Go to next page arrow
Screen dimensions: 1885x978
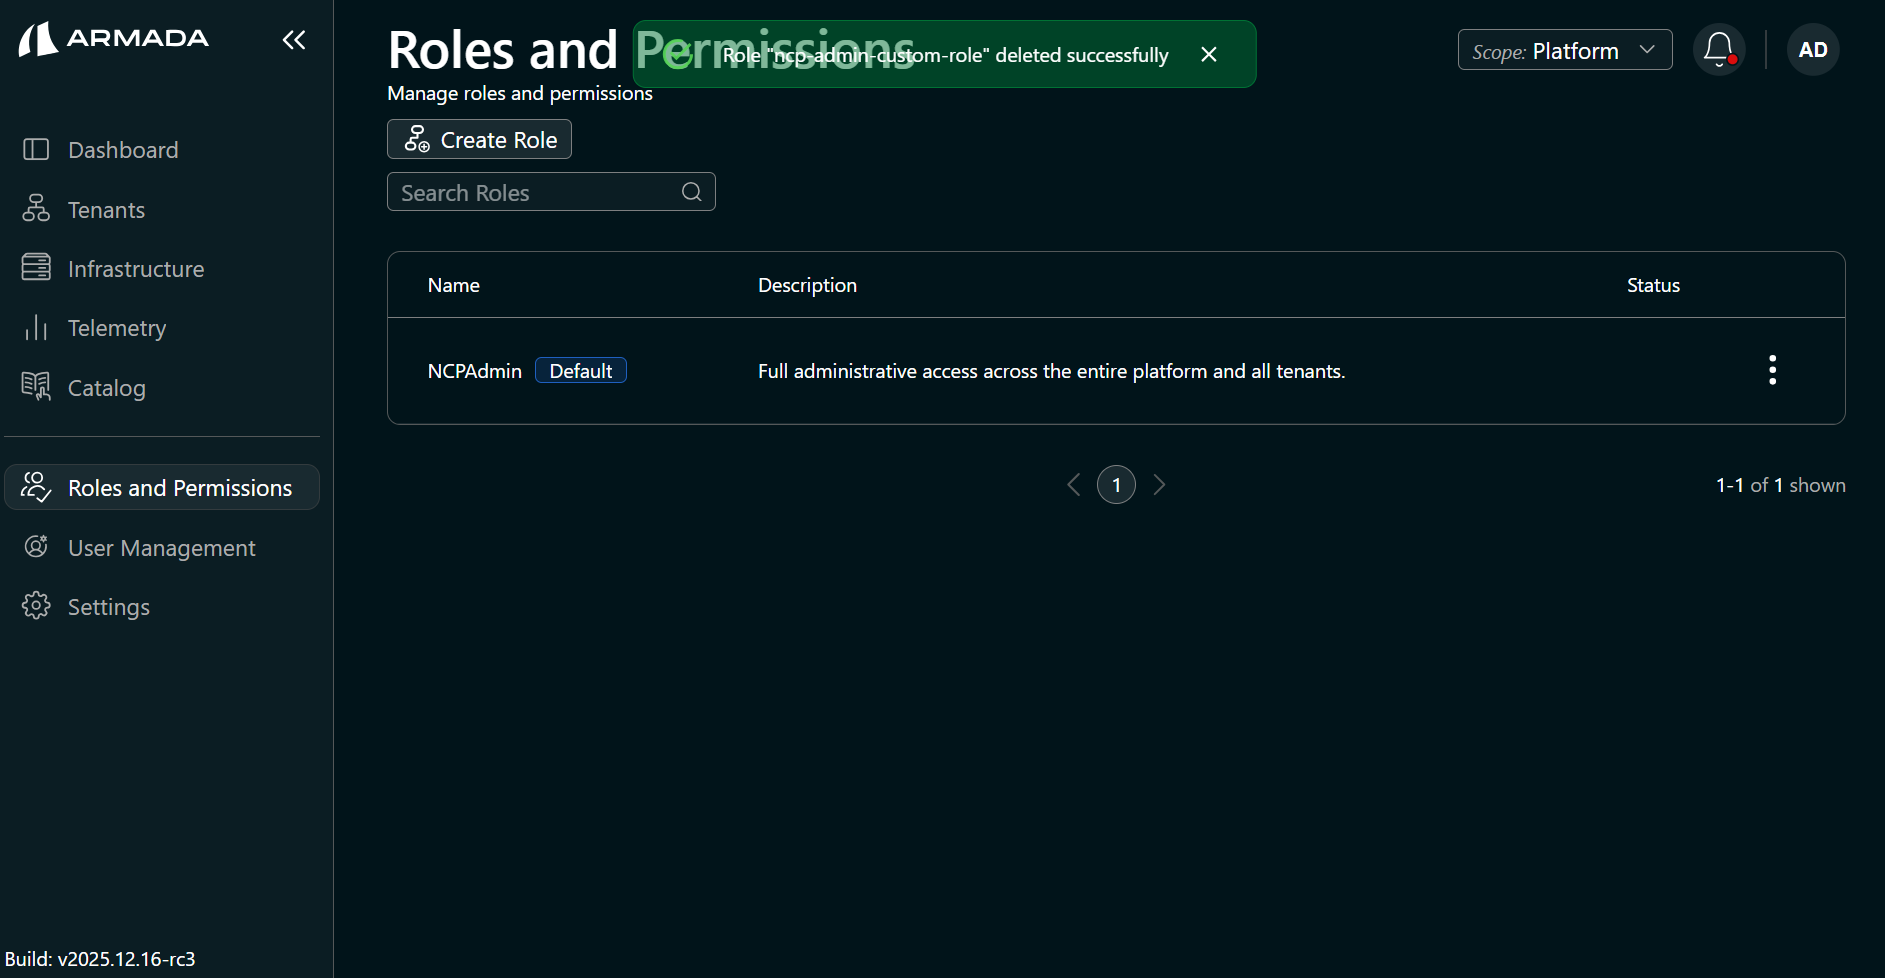[x=1159, y=485]
